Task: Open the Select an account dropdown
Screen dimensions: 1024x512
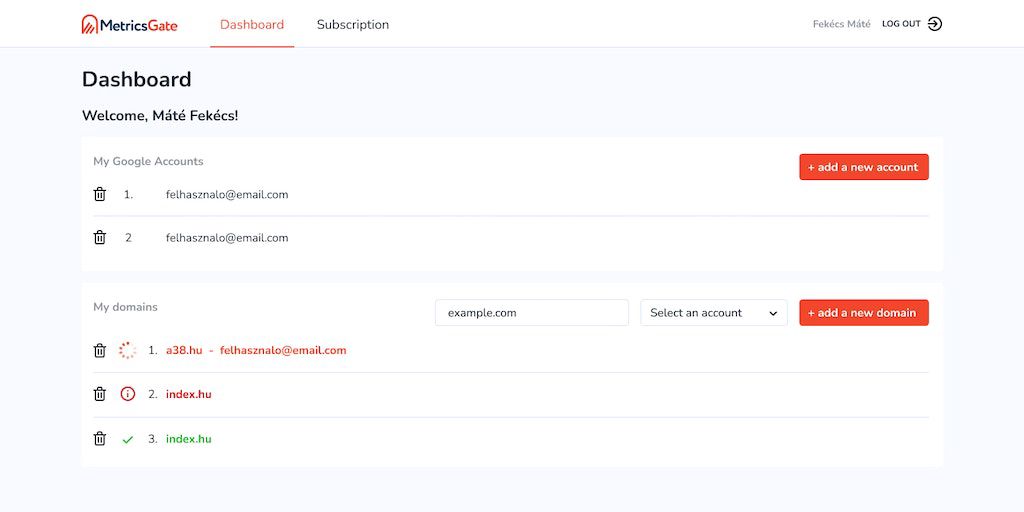Action: (713, 313)
